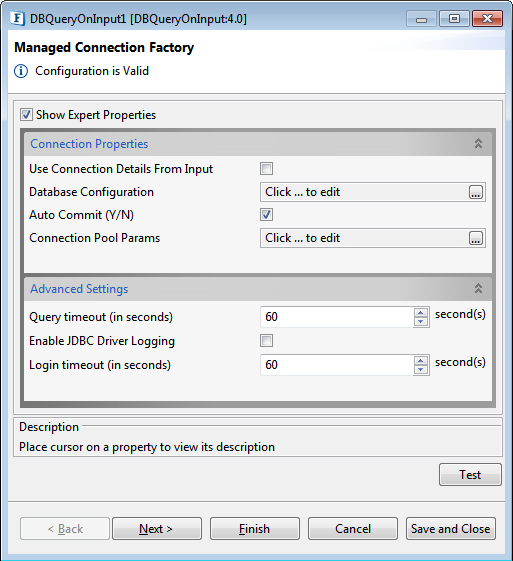
Task: Open Connection Pool Params ellipsis editor button
Action: (x=476, y=238)
